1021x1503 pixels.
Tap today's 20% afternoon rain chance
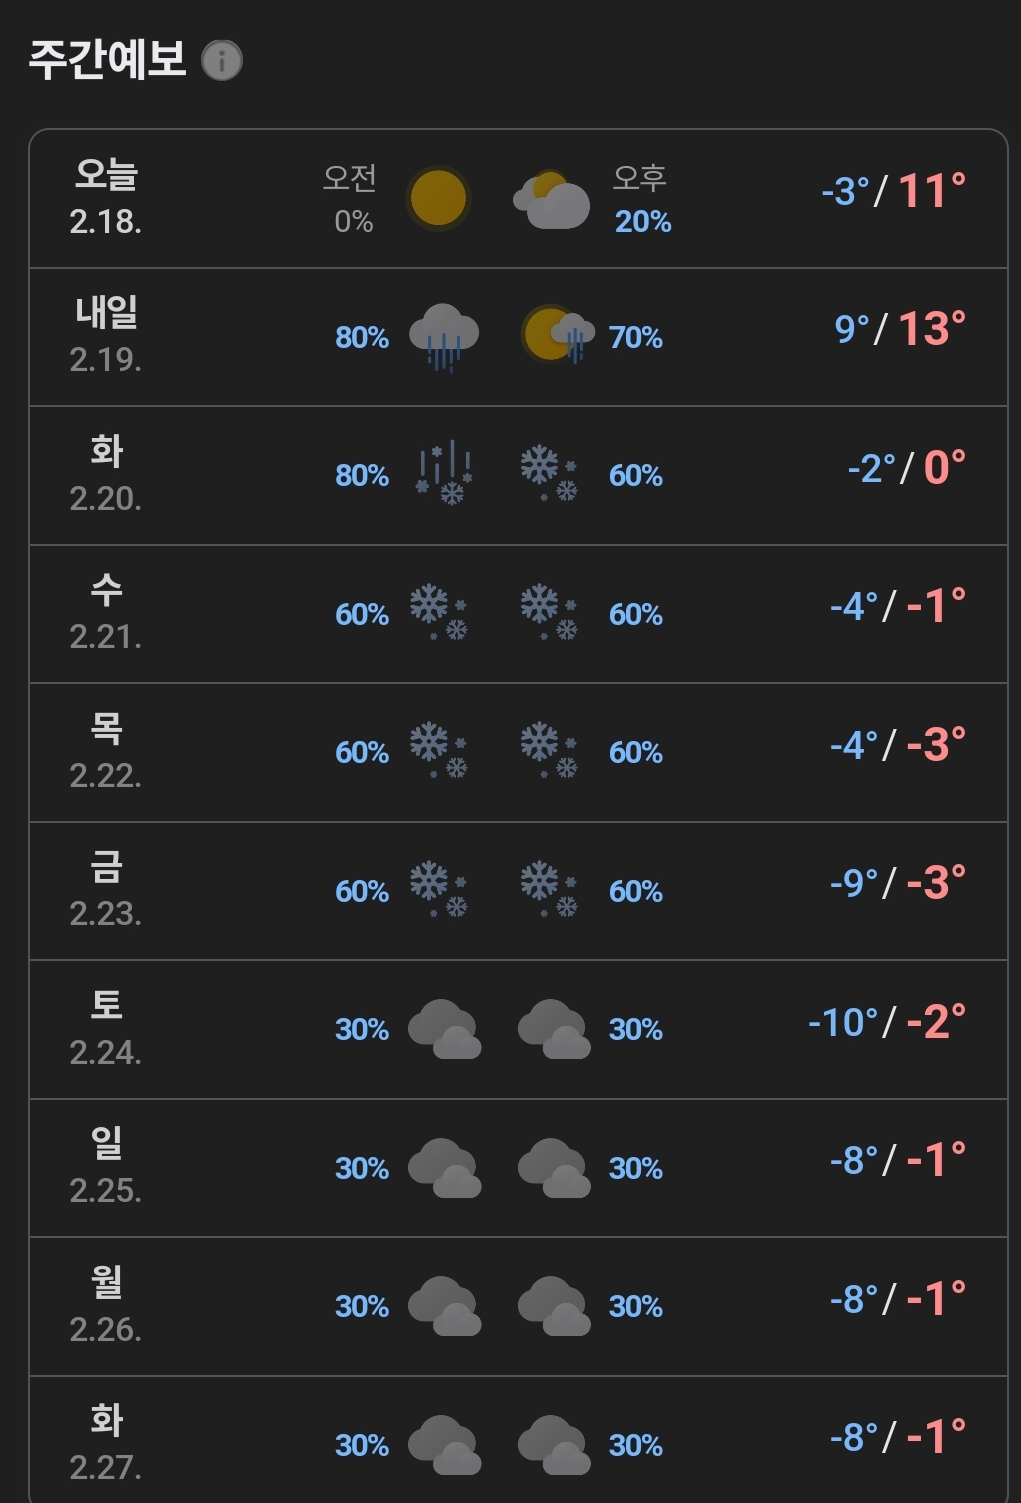[x=643, y=222]
